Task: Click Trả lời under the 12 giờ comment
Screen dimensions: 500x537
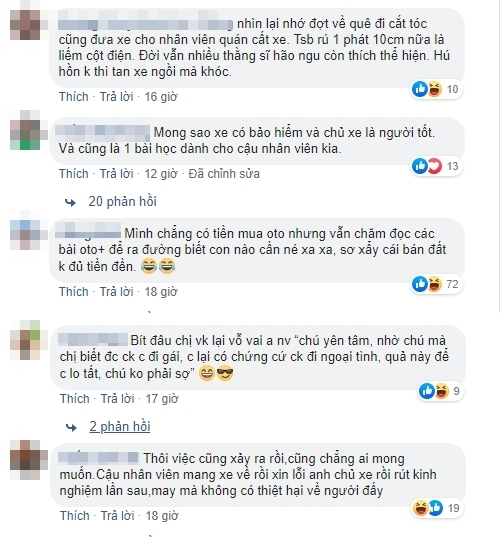Action: (x=116, y=174)
